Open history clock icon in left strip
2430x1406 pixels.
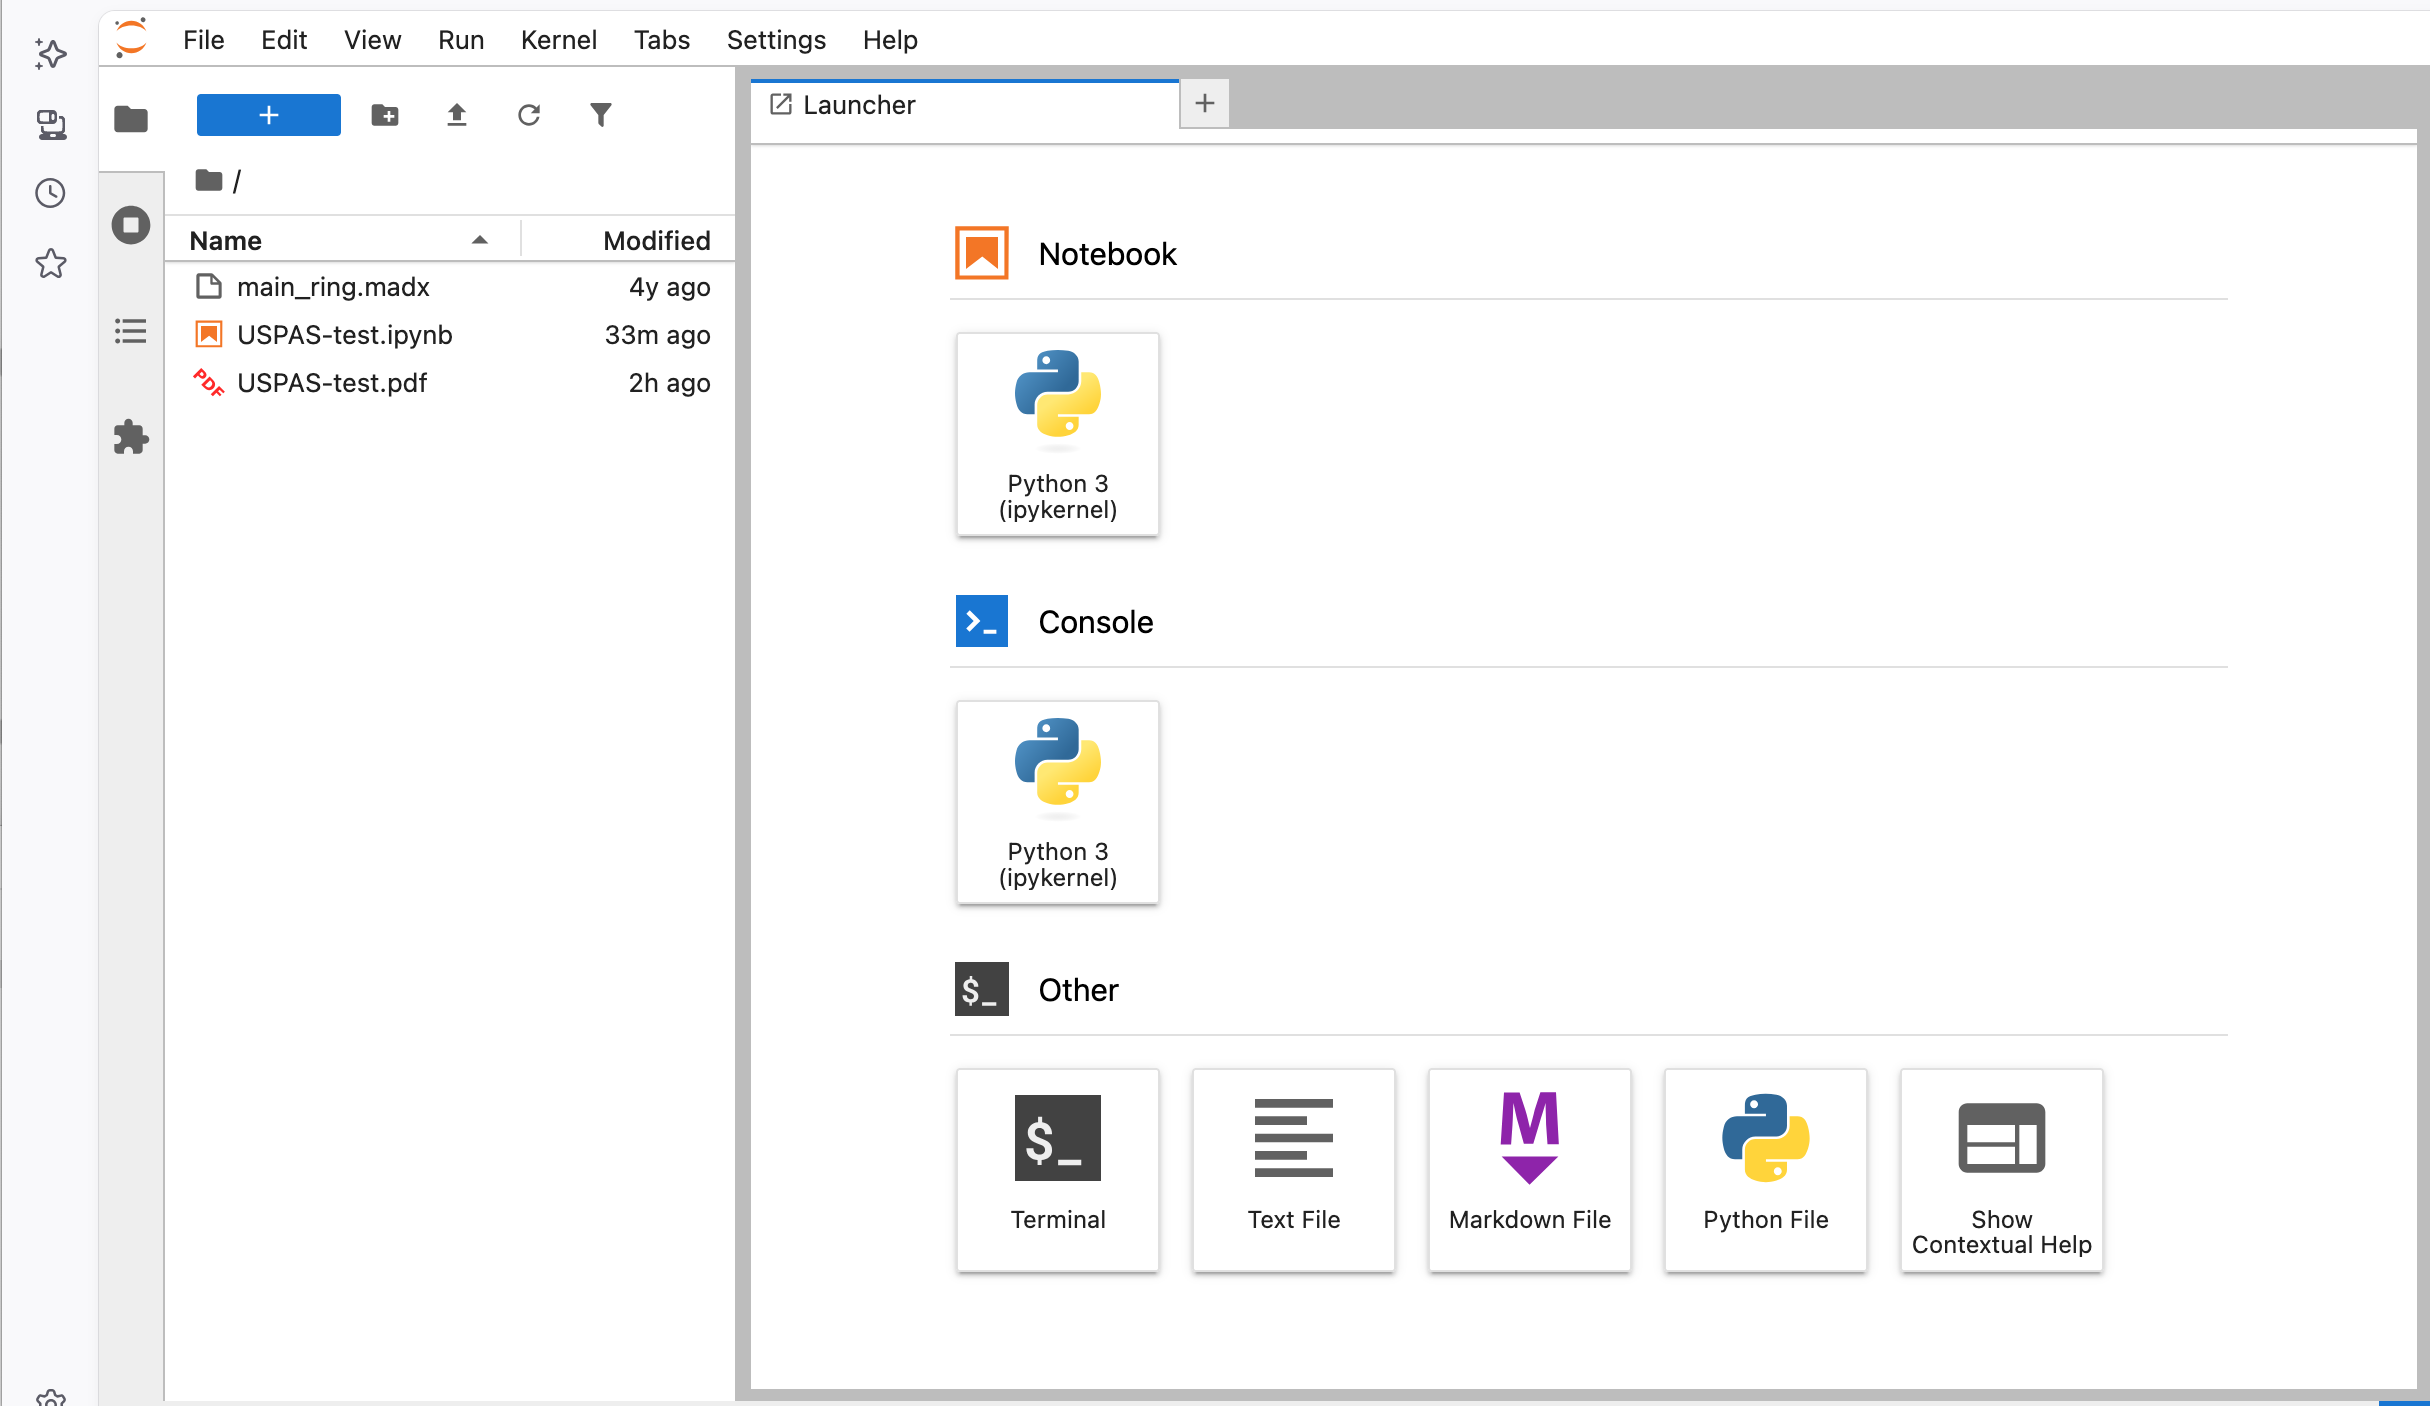pos(51,193)
